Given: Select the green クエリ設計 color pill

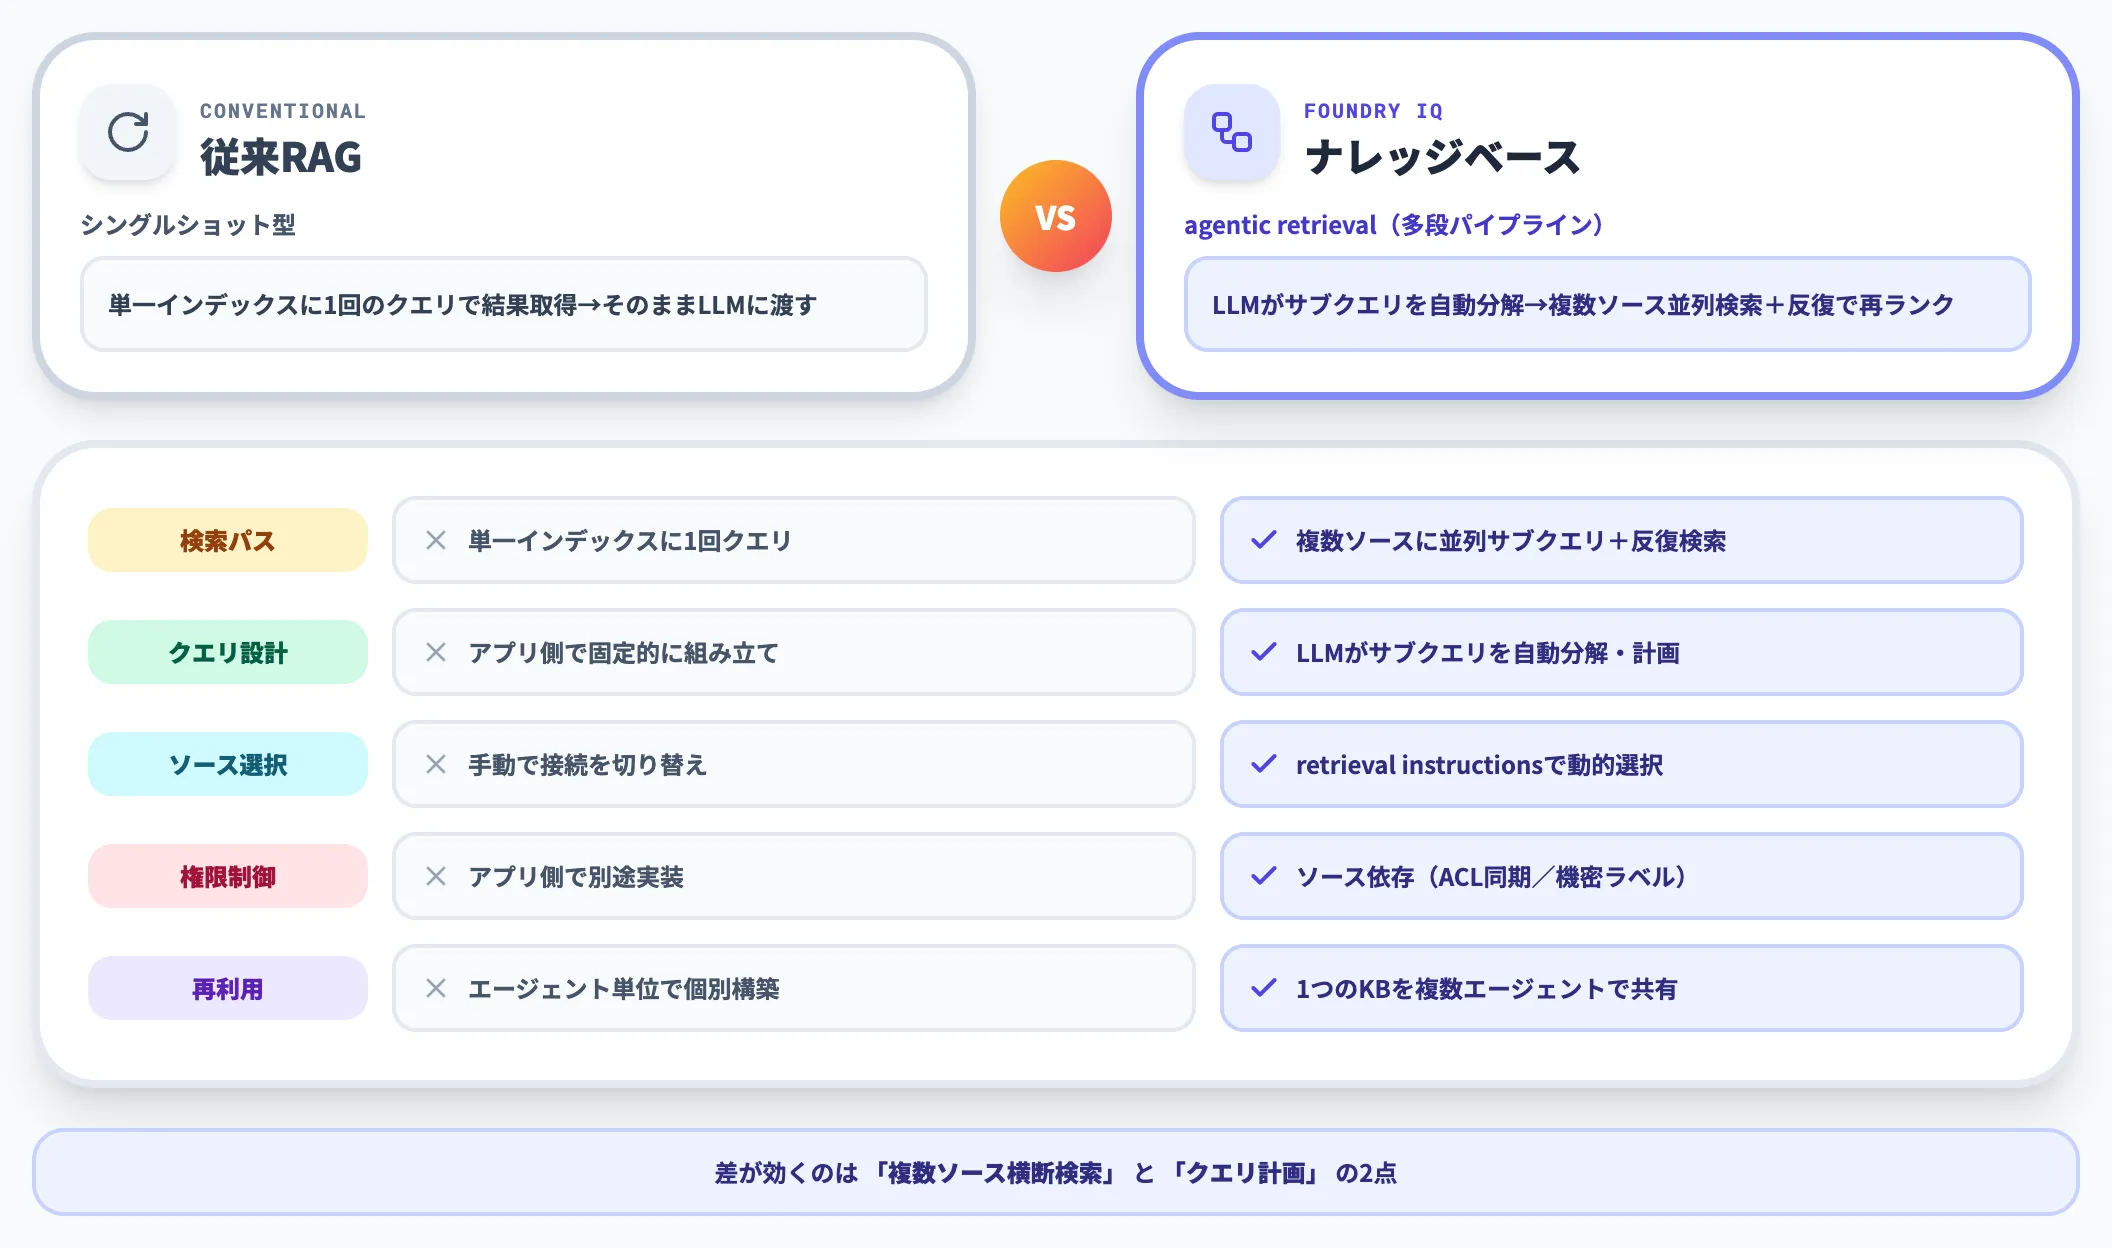Looking at the screenshot, I should click(227, 652).
